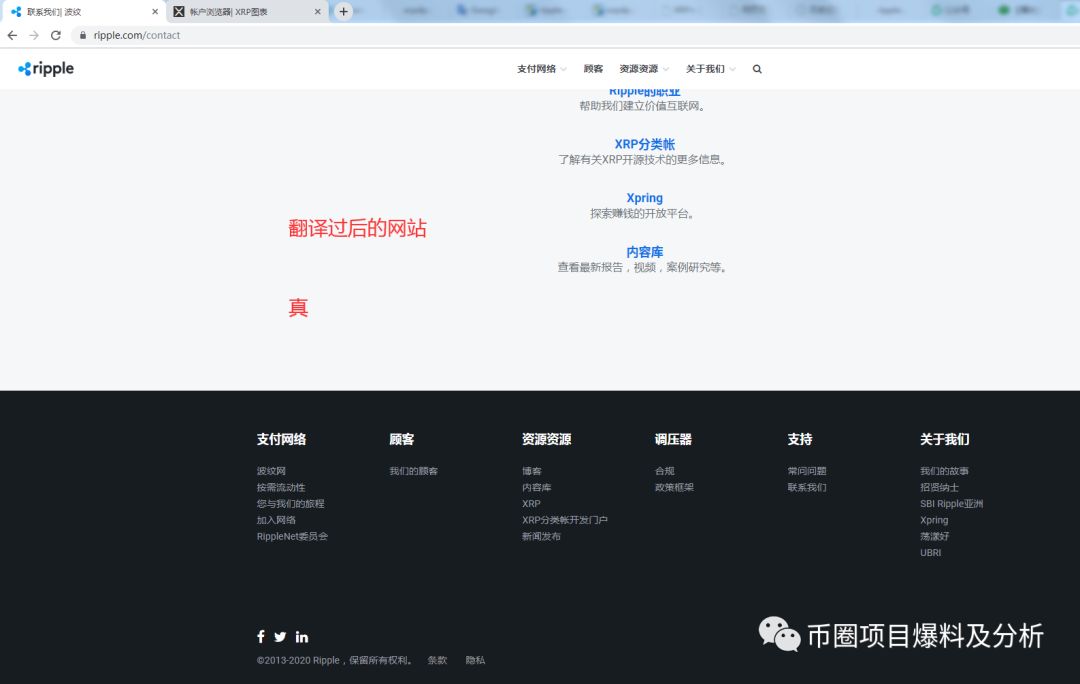Open a new browser tab with plus button
1080x684 pixels.
coord(343,12)
